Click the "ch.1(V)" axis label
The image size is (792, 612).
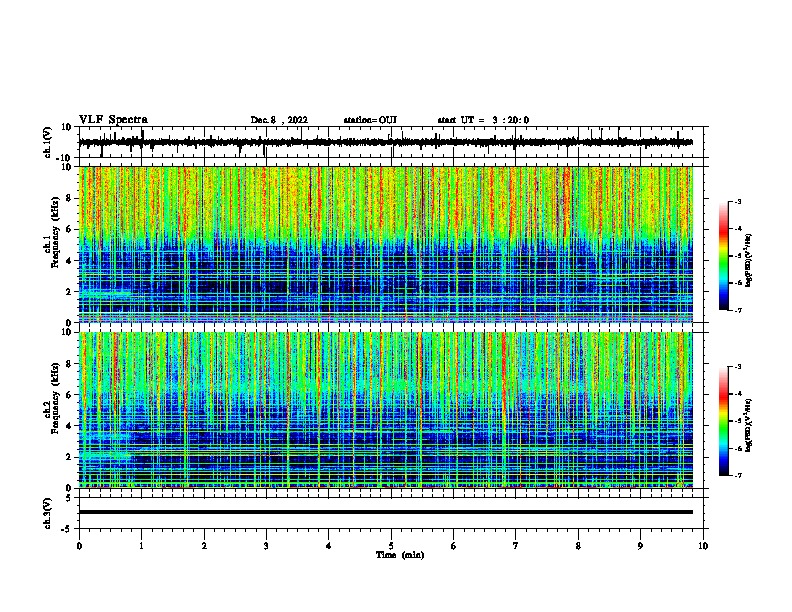coord(48,142)
